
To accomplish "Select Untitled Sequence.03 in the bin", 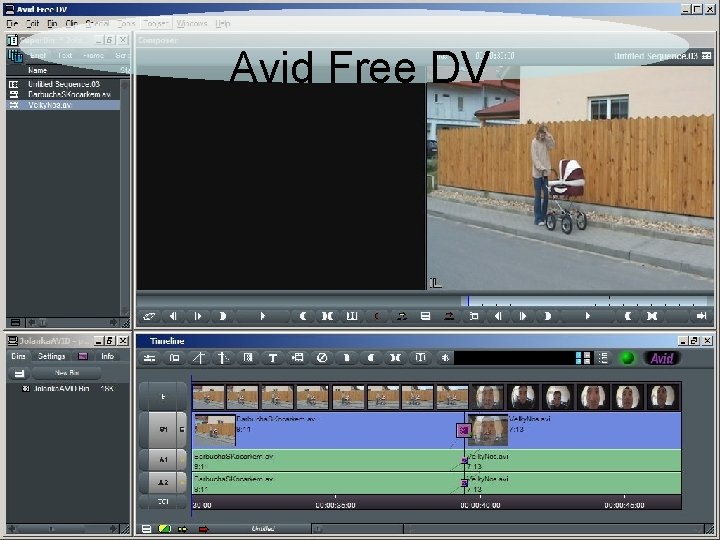I will click(63, 84).
